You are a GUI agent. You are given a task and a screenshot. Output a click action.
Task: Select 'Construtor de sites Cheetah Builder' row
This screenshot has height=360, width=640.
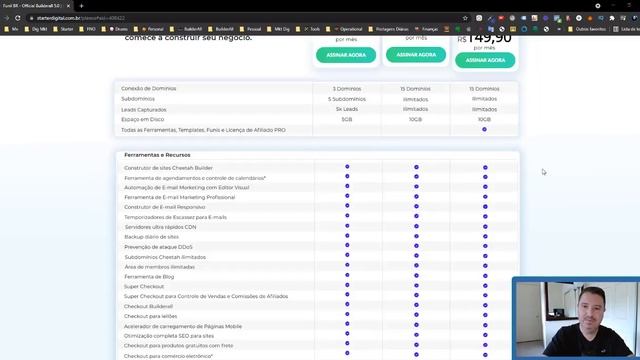168,168
